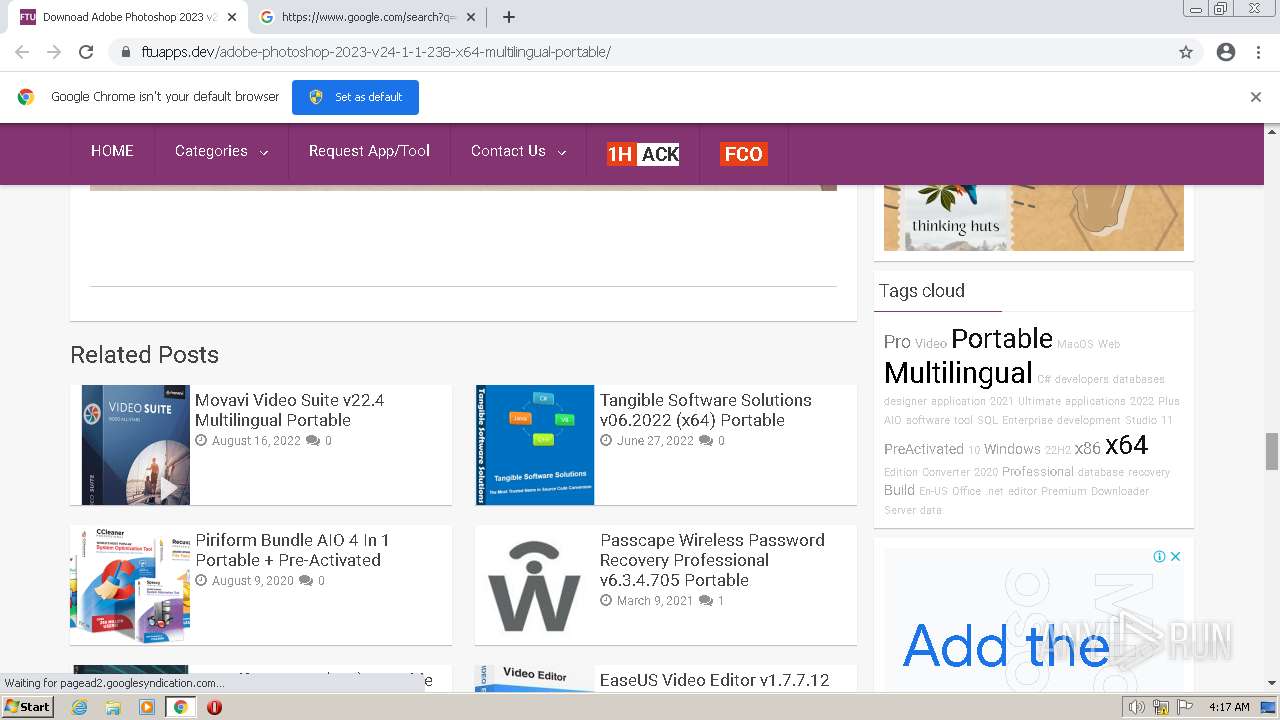1280x720 pixels.
Task: Click the Movavi Video Suite thumbnail
Action: pyautogui.click(x=136, y=445)
